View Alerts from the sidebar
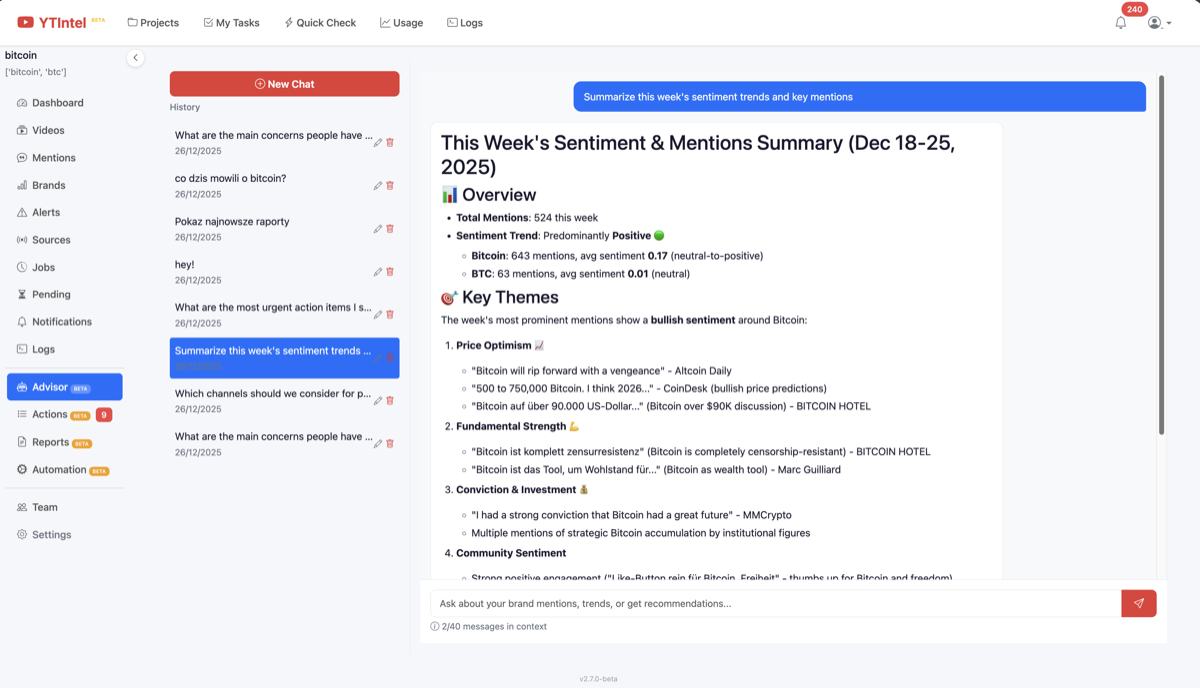Viewport: 1200px width, 688px height. [44, 212]
